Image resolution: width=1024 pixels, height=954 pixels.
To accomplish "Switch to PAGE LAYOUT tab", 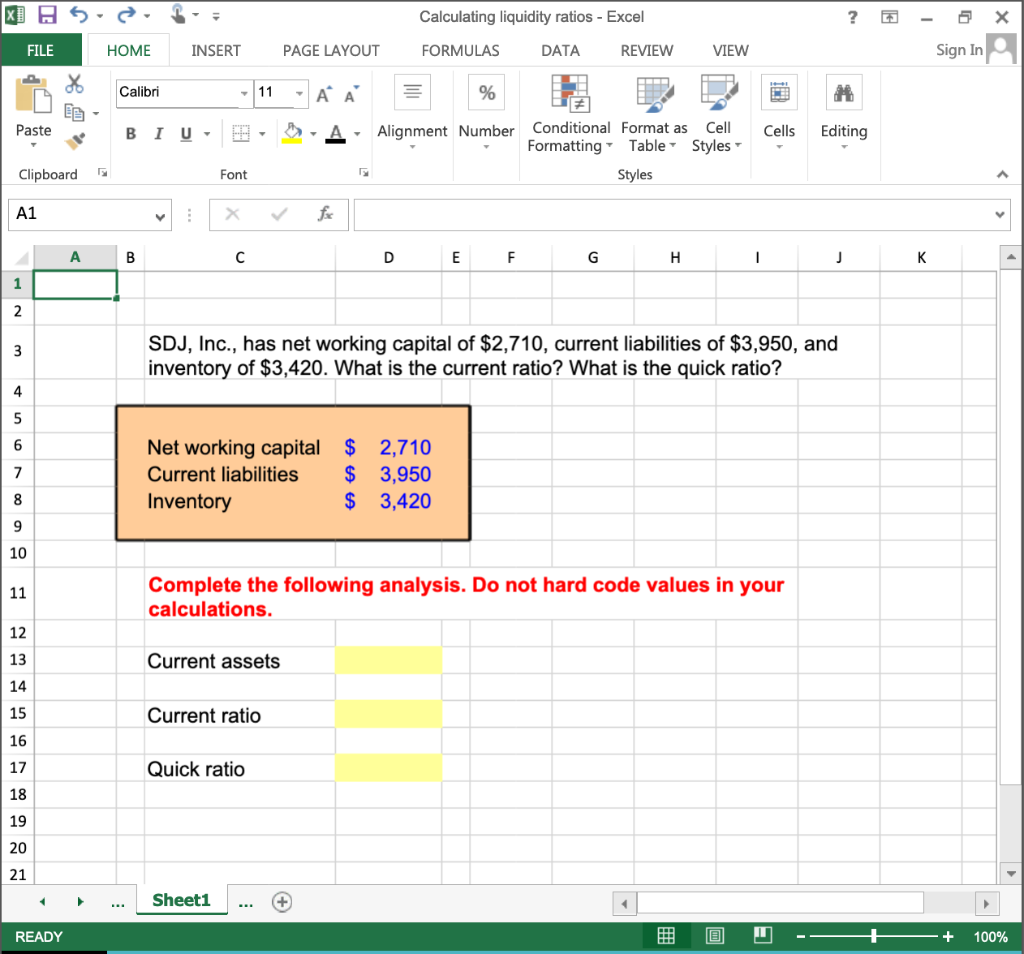I will [331, 50].
